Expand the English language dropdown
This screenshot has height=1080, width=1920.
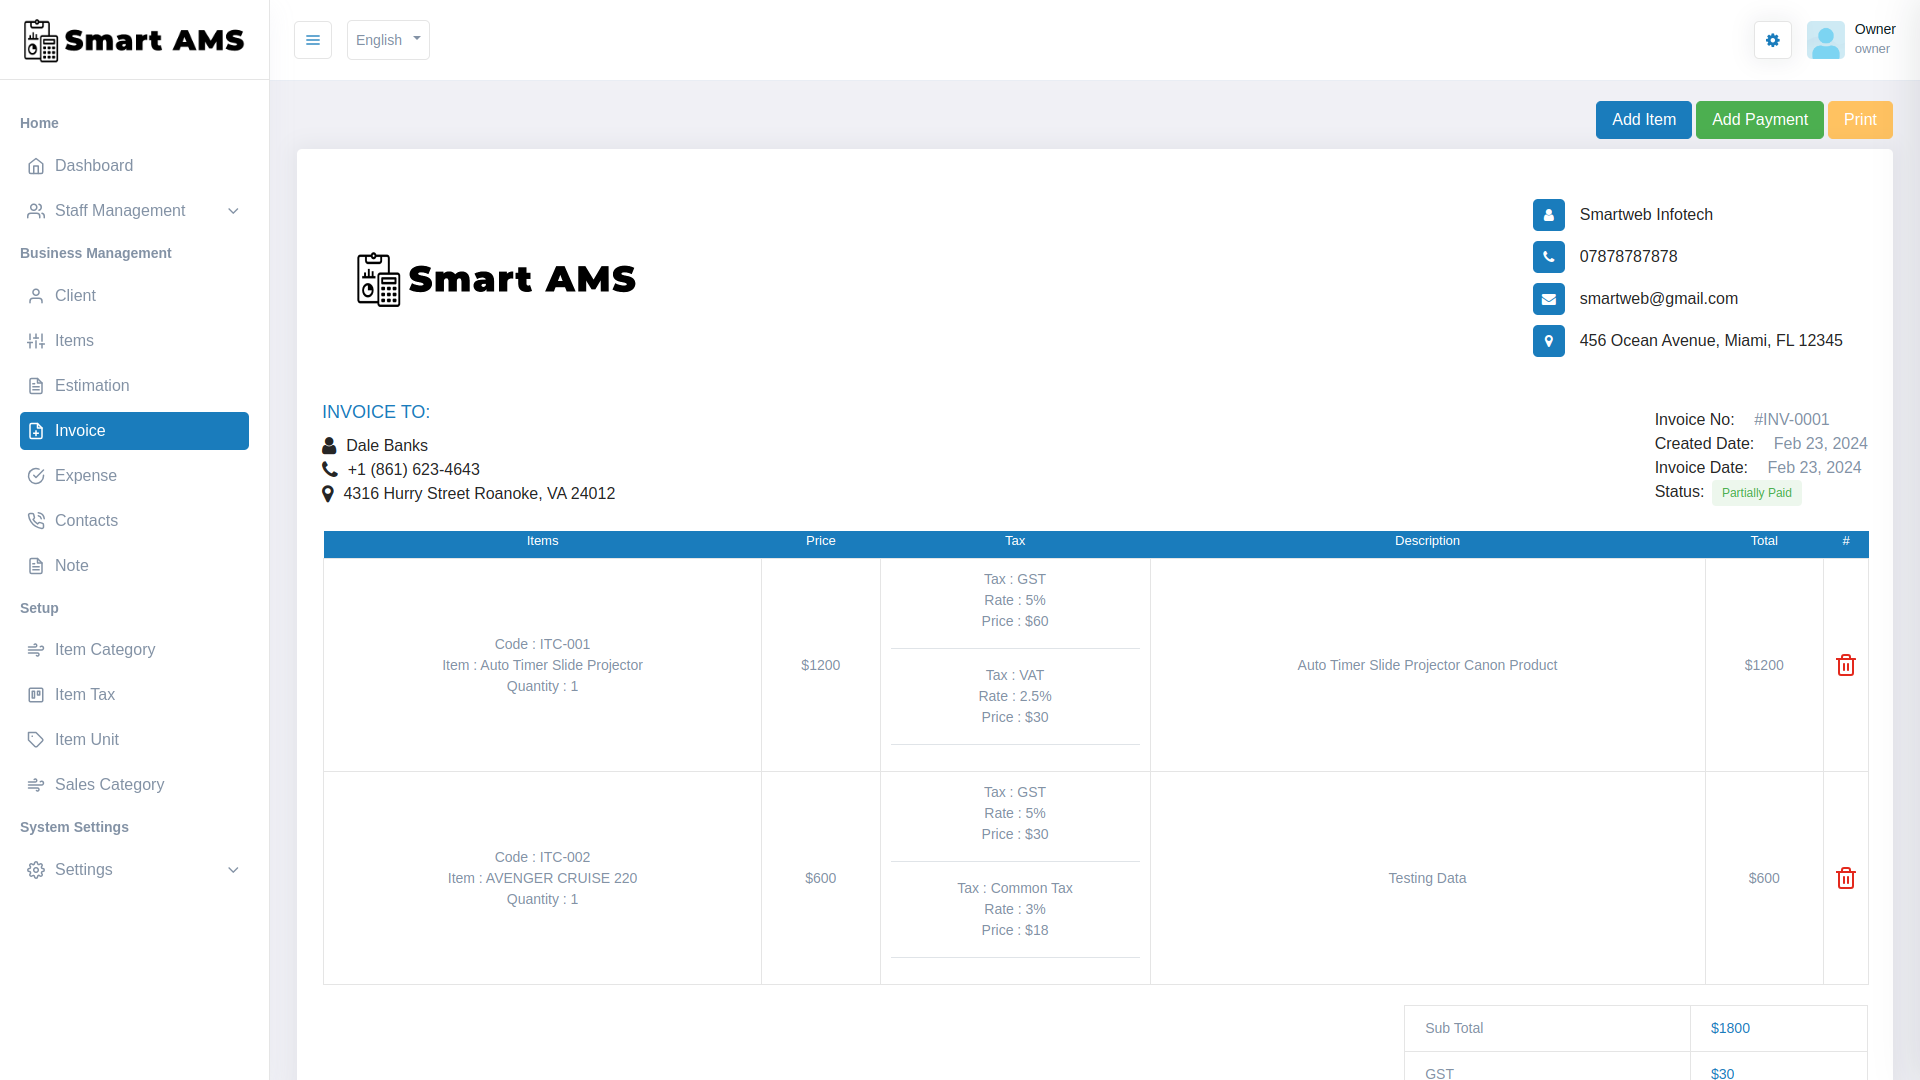click(x=388, y=40)
